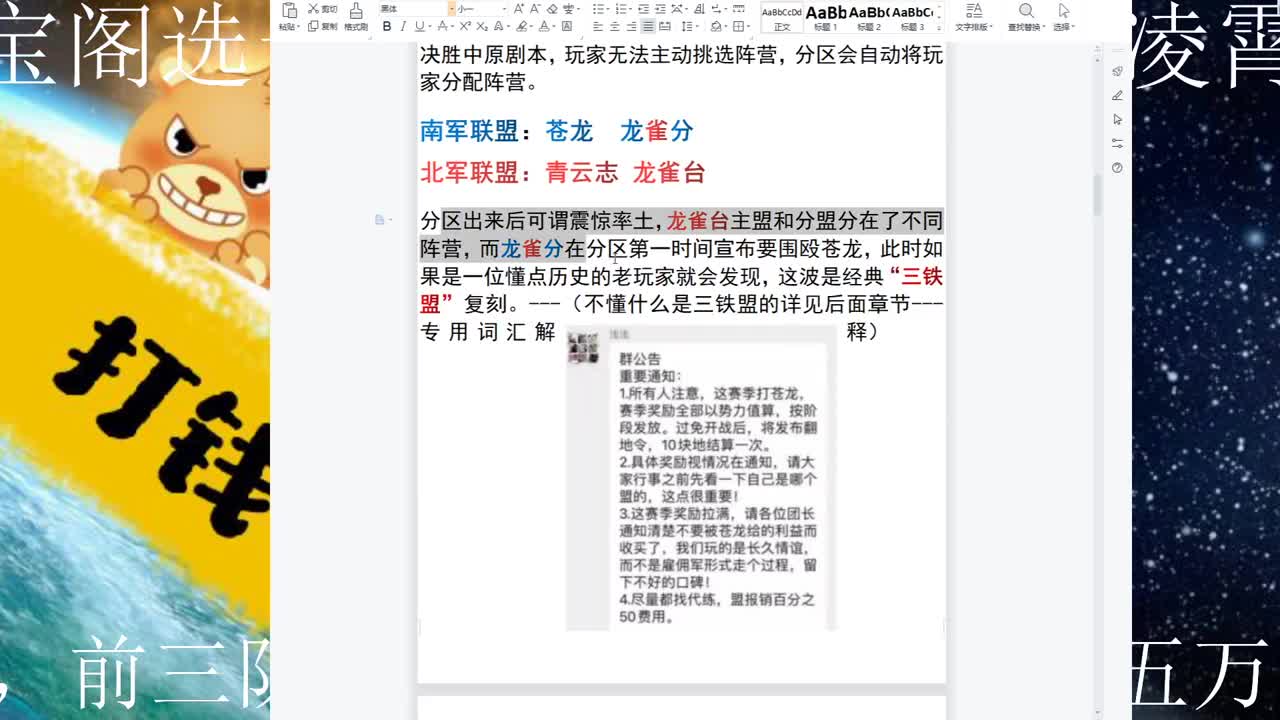
Task: Open the 选择 selection menu
Action: pos(1062,17)
